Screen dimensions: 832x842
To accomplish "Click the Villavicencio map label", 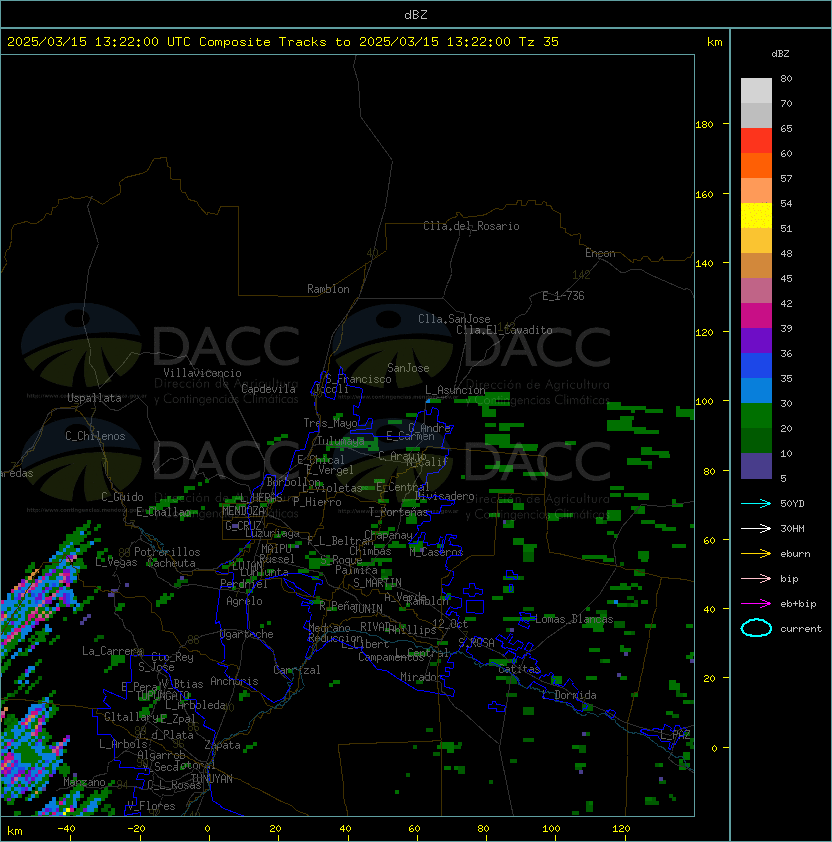I will click(x=202, y=373).
